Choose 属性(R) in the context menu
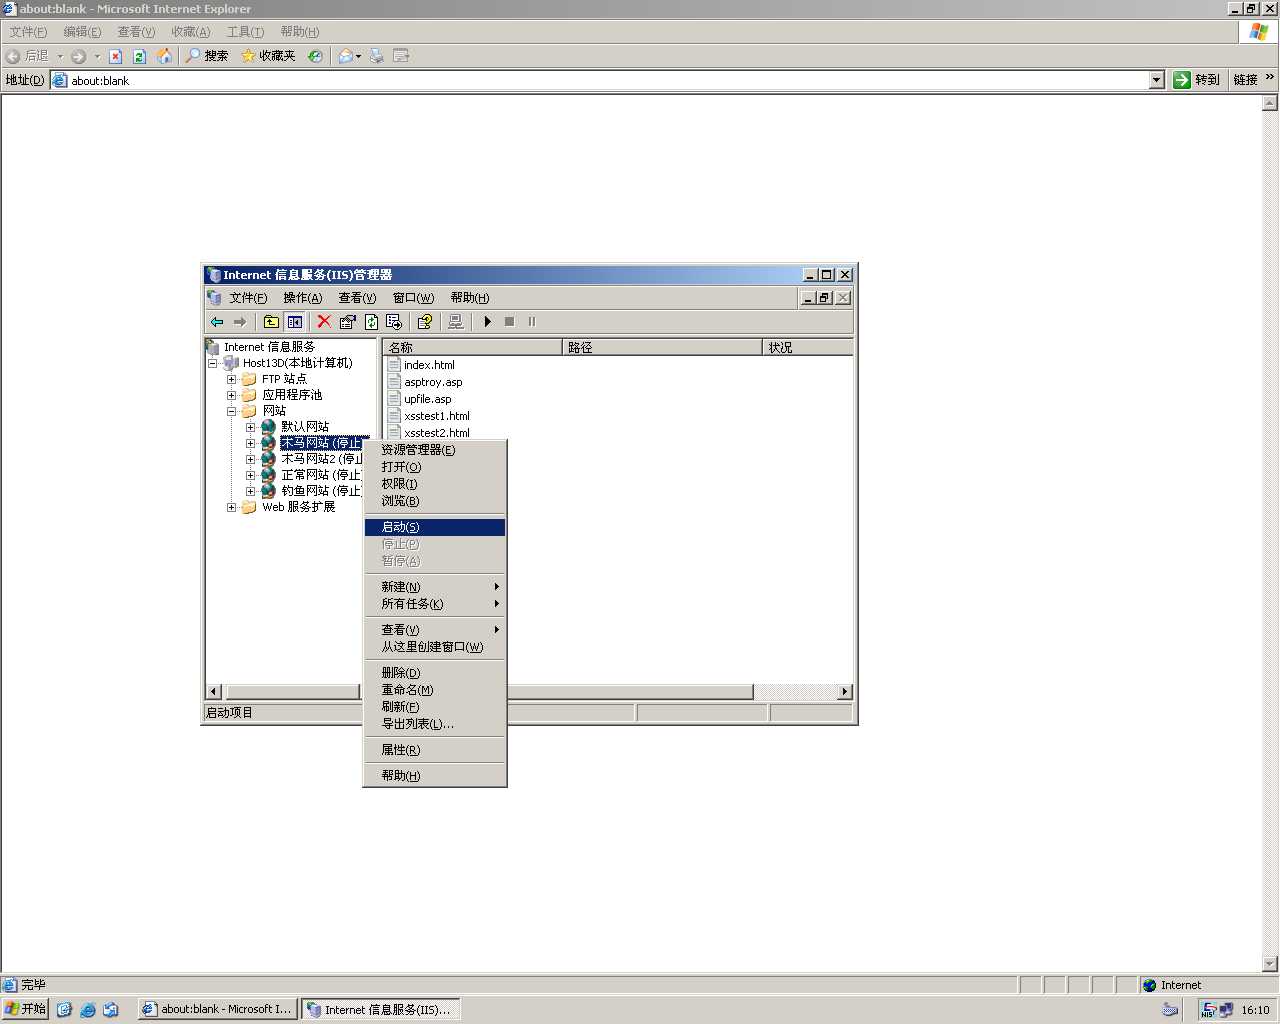The width and height of the screenshot is (1280, 1024). point(435,750)
